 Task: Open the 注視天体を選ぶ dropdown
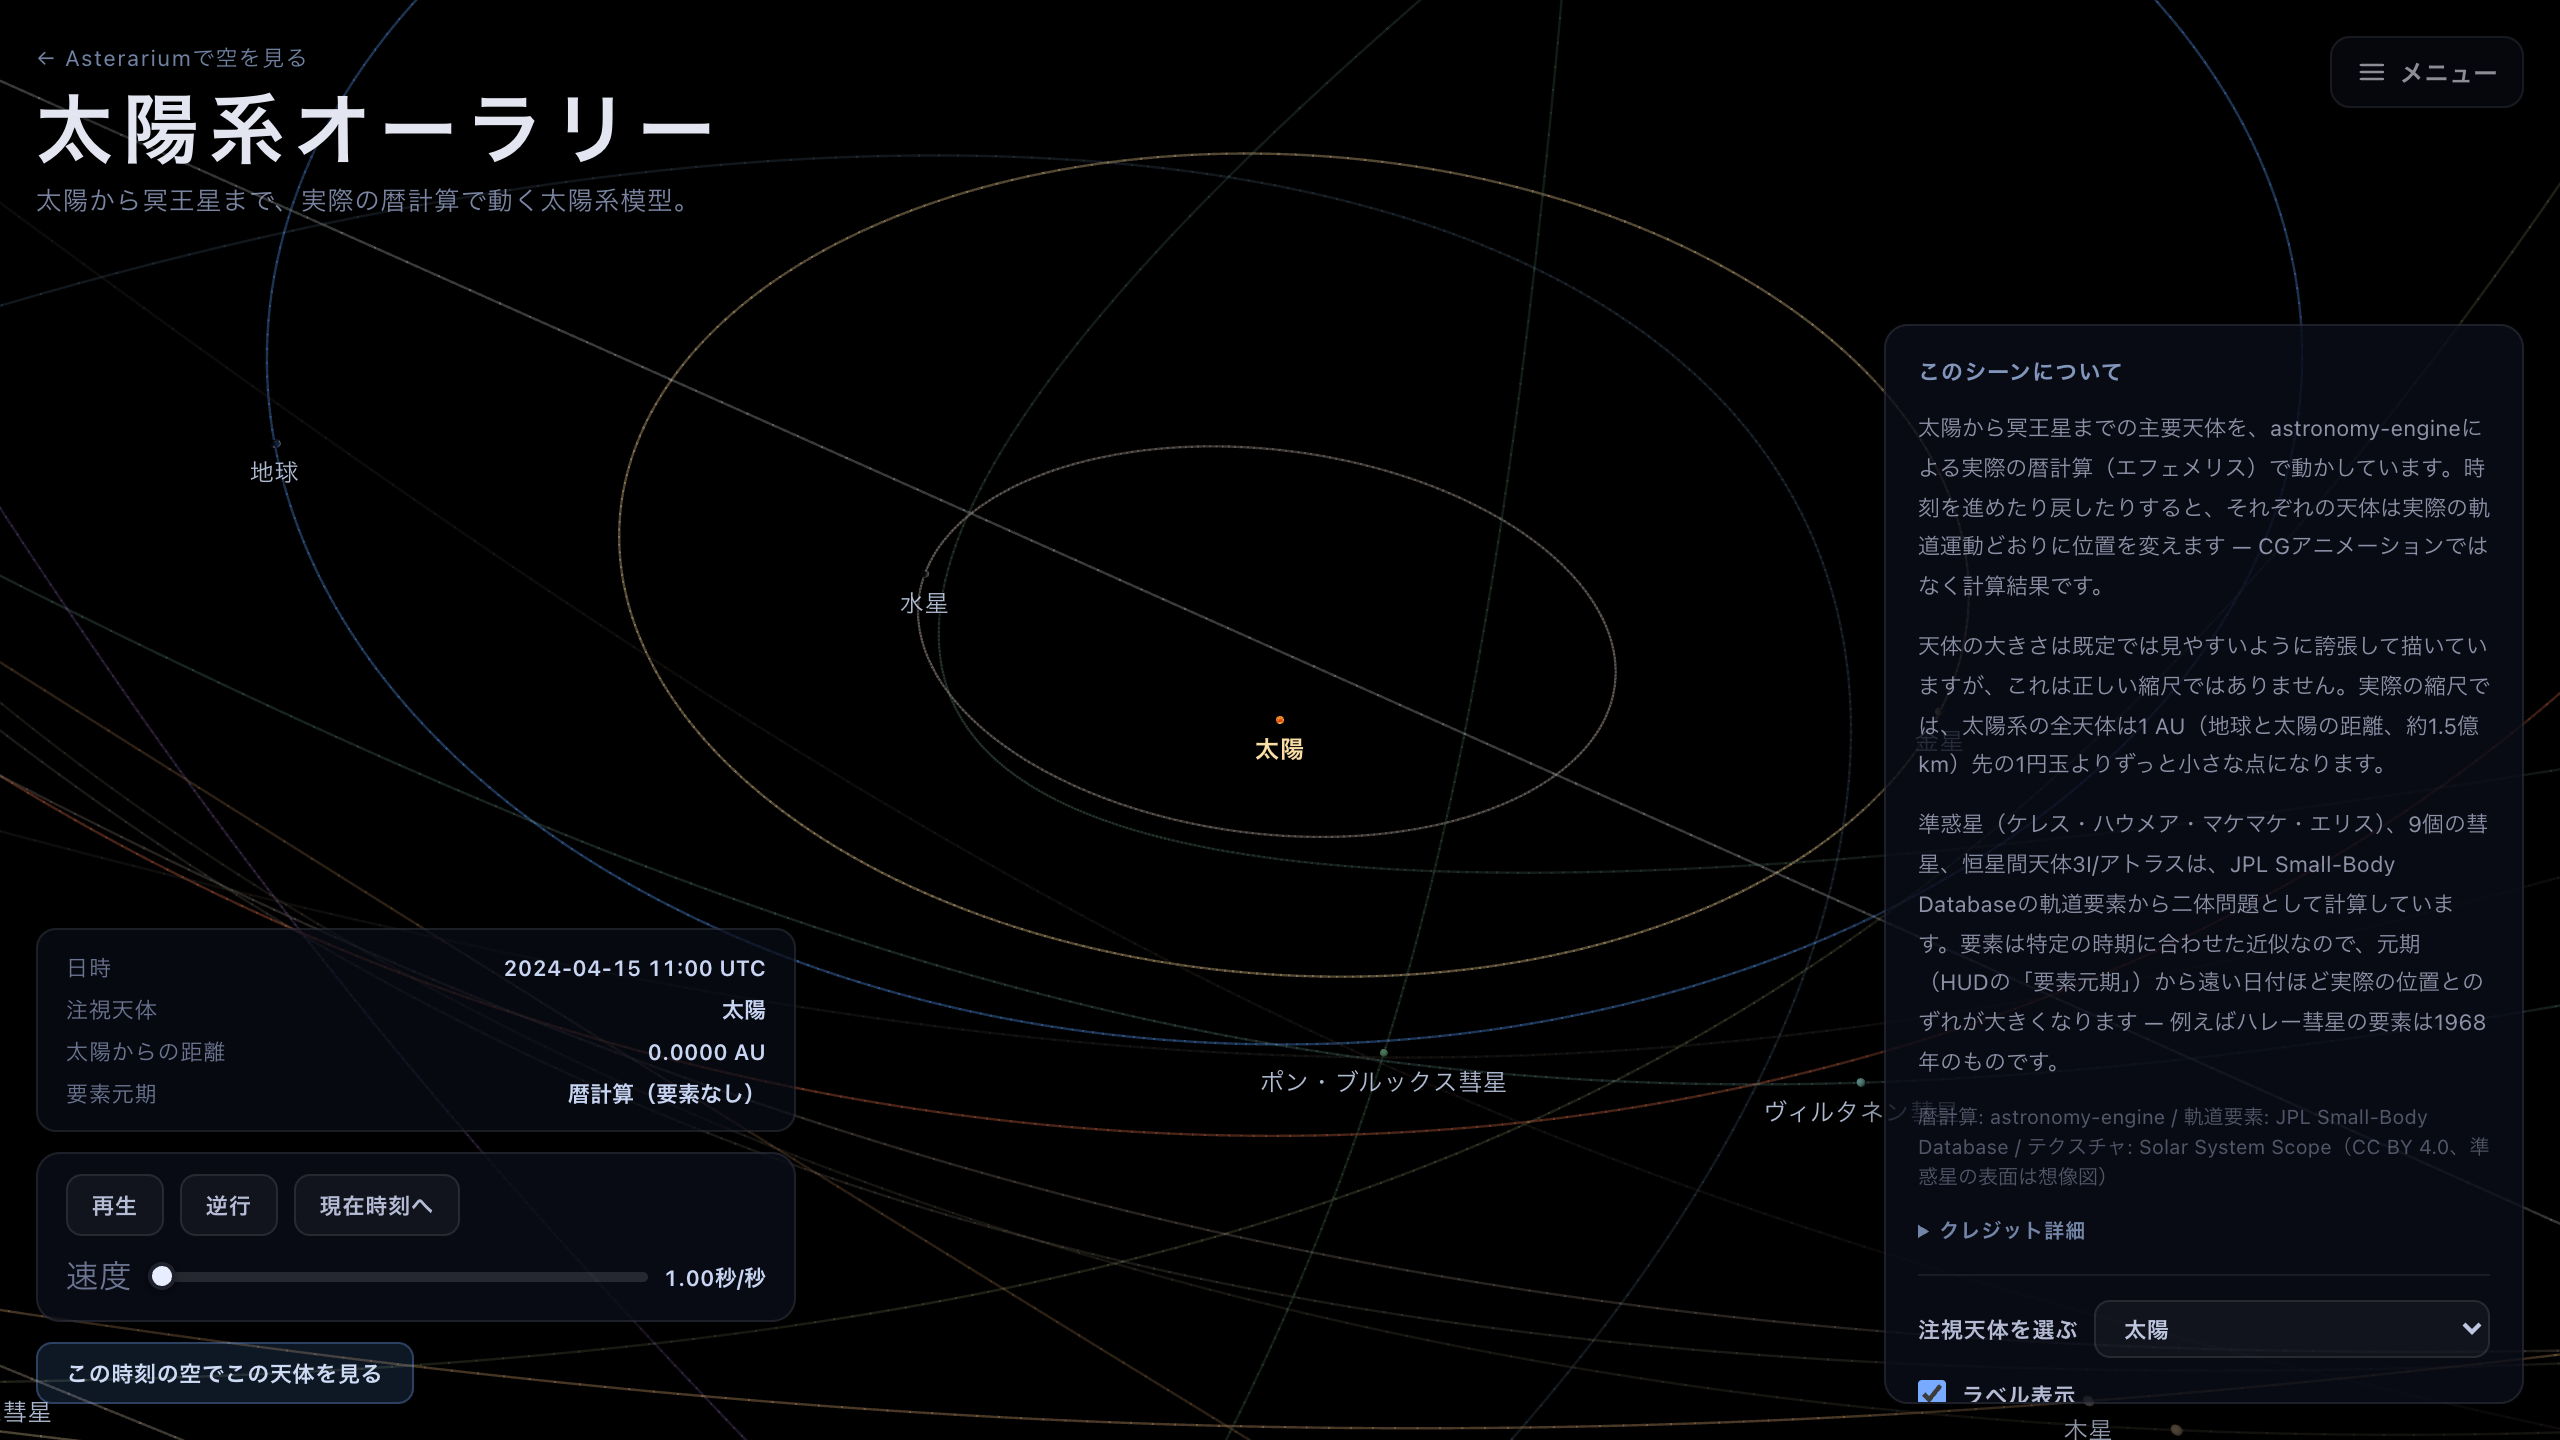[2291, 1329]
